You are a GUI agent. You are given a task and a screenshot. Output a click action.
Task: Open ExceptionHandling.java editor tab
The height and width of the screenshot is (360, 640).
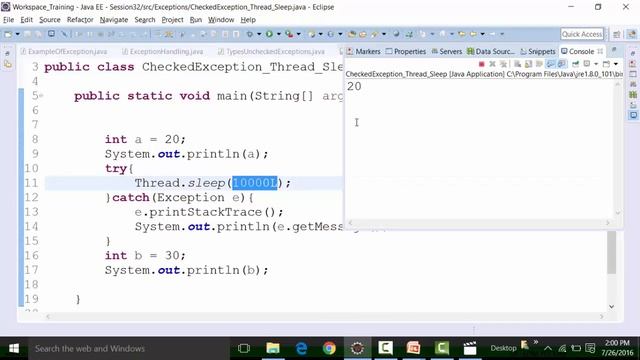pos(162,51)
